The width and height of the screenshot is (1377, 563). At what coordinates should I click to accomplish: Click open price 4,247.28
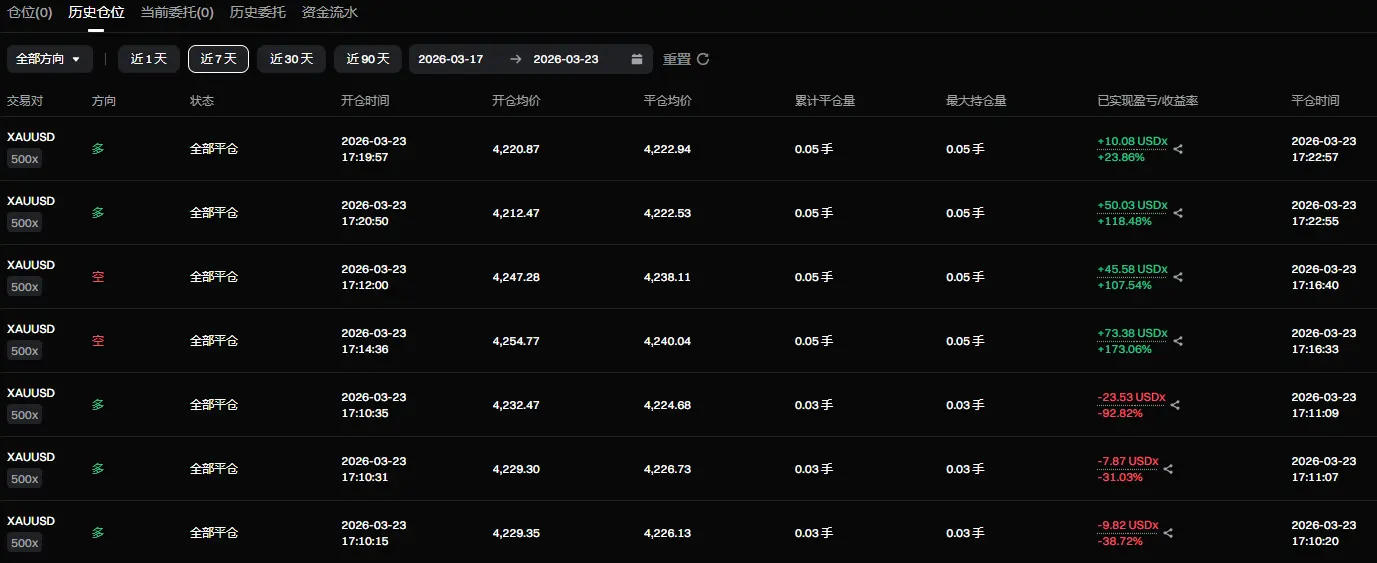516,277
